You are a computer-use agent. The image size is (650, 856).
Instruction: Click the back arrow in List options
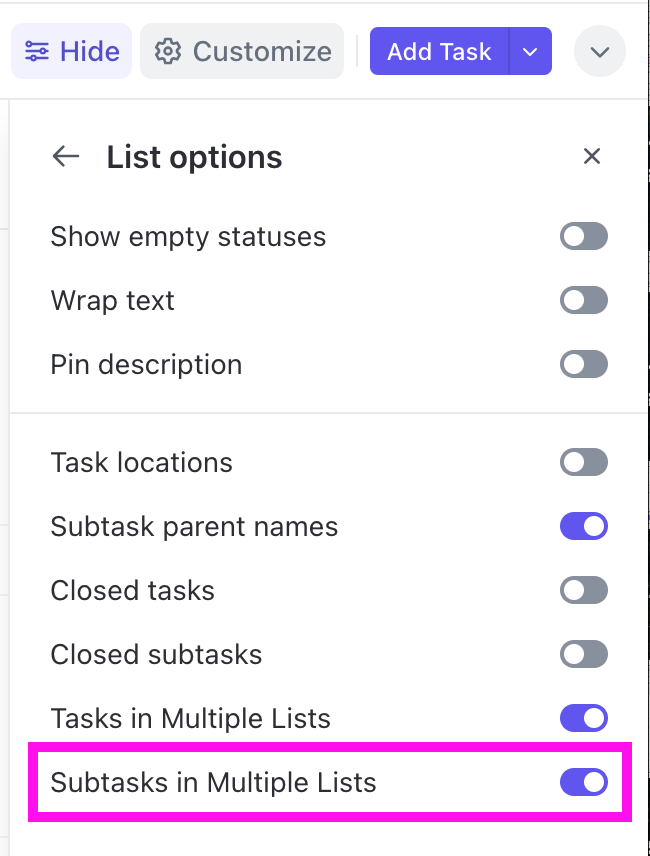65,156
